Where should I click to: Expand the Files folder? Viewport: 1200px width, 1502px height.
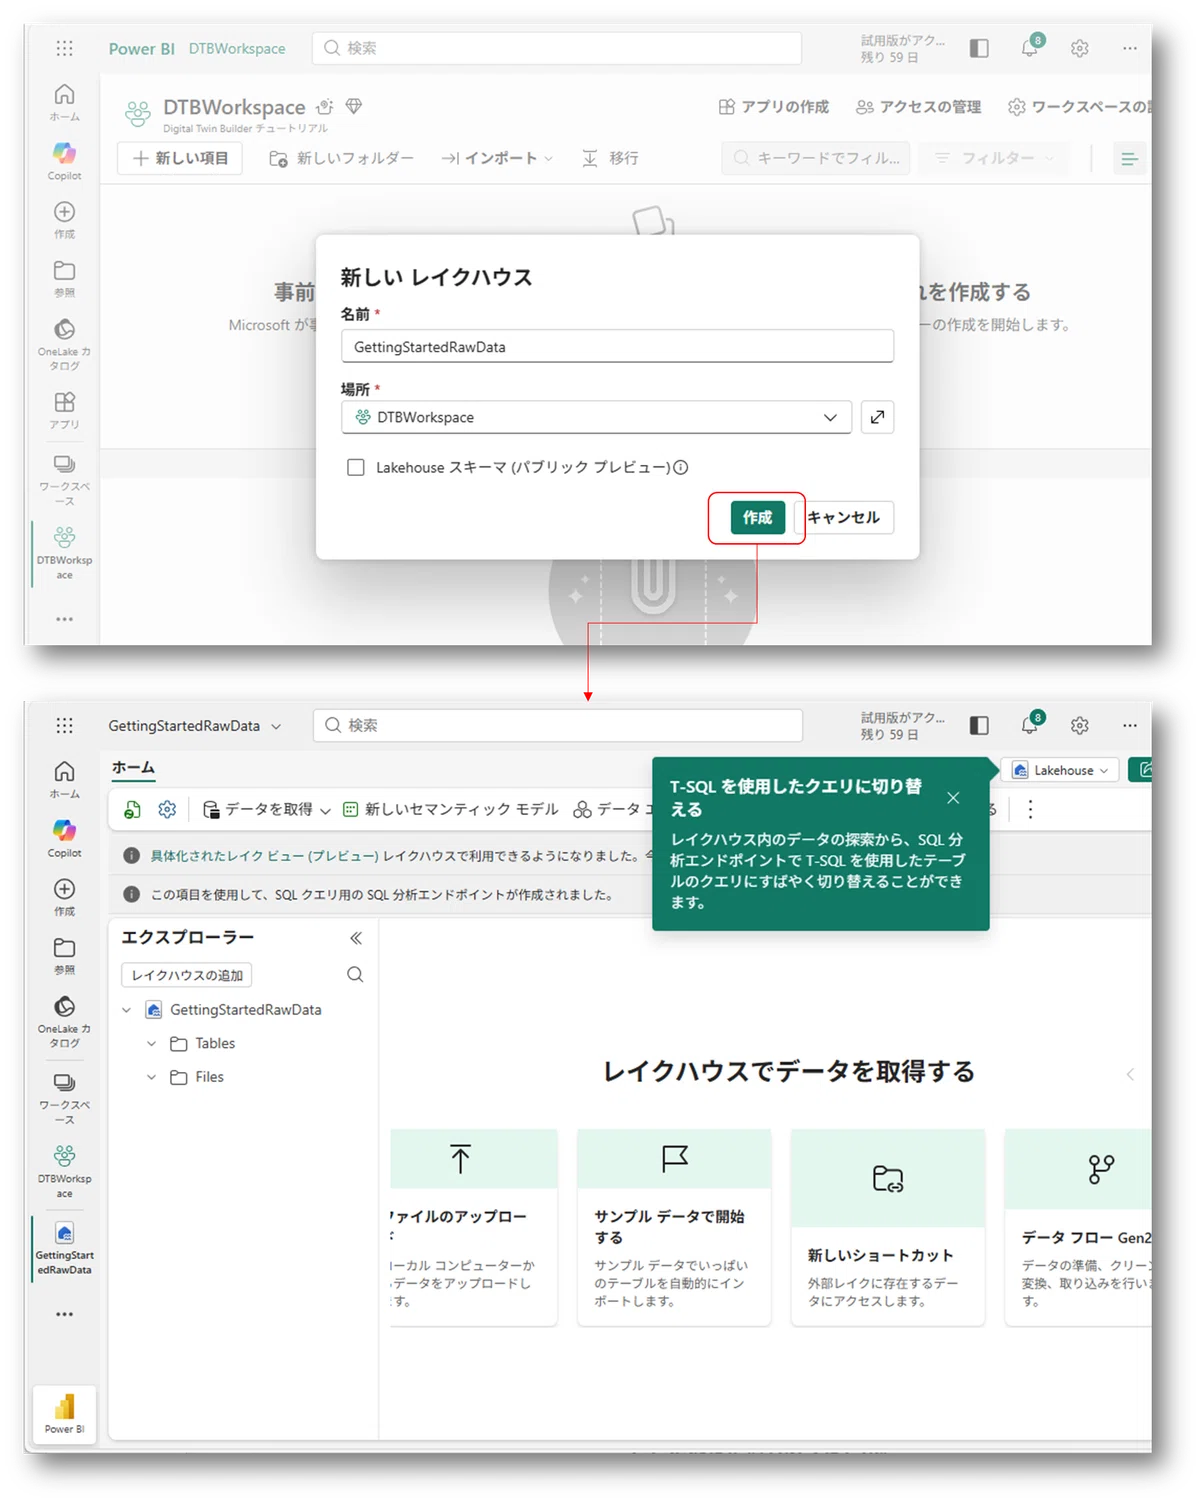tap(152, 1077)
